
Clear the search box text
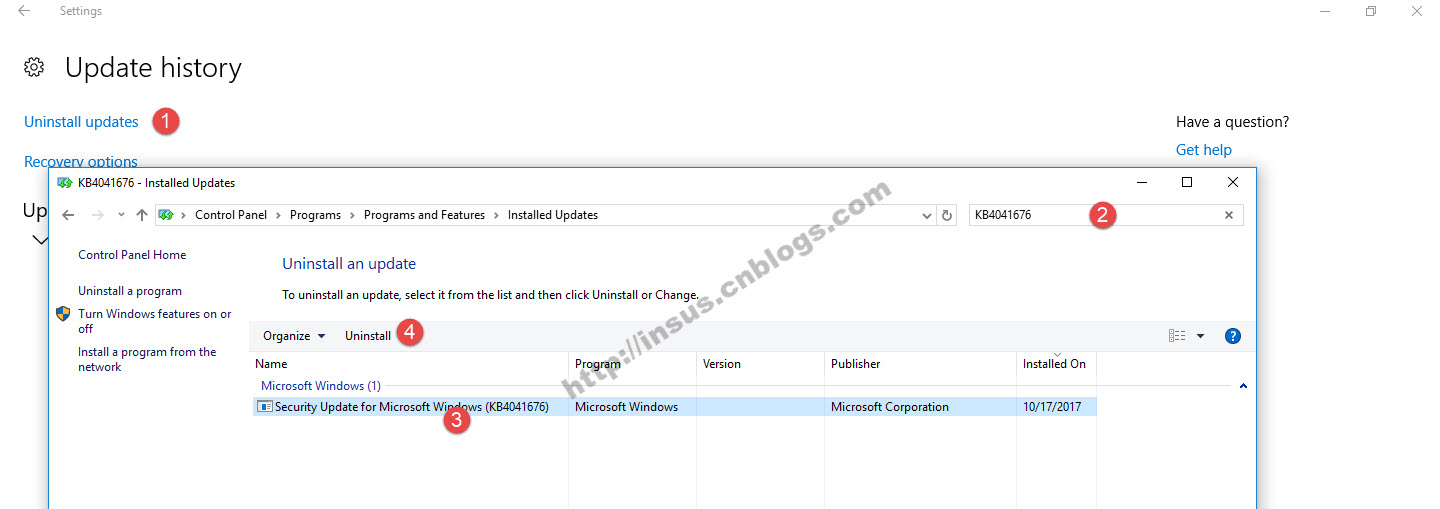pyautogui.click(x=1229, y=215)
